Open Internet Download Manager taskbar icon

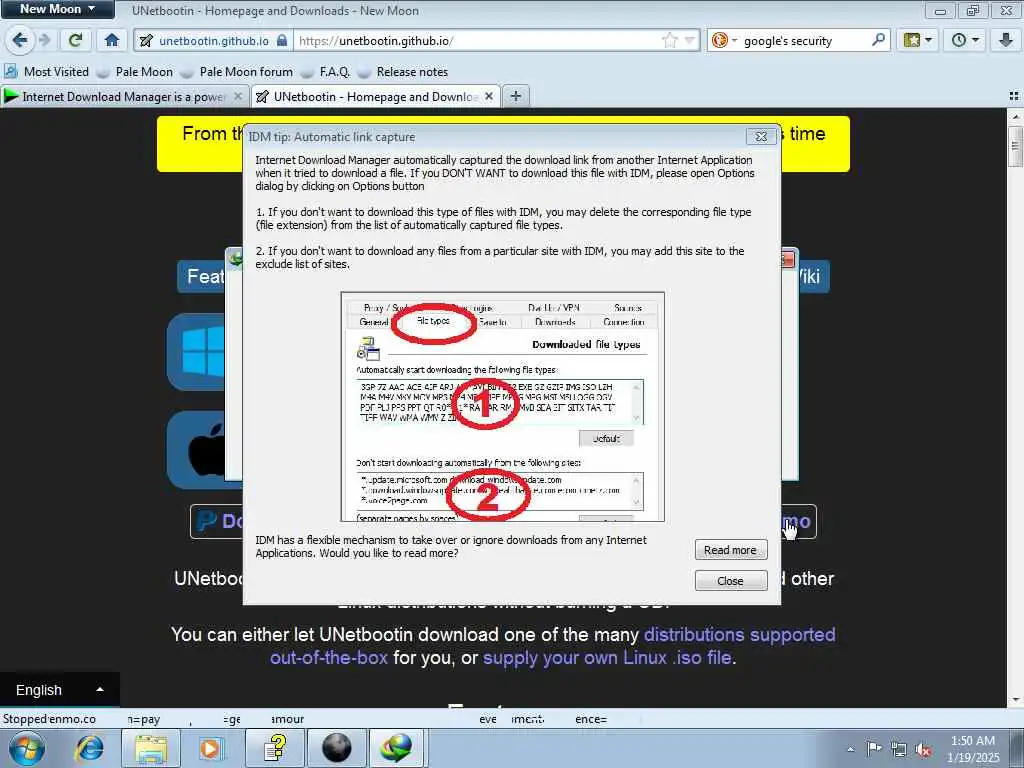pos(397,748)
